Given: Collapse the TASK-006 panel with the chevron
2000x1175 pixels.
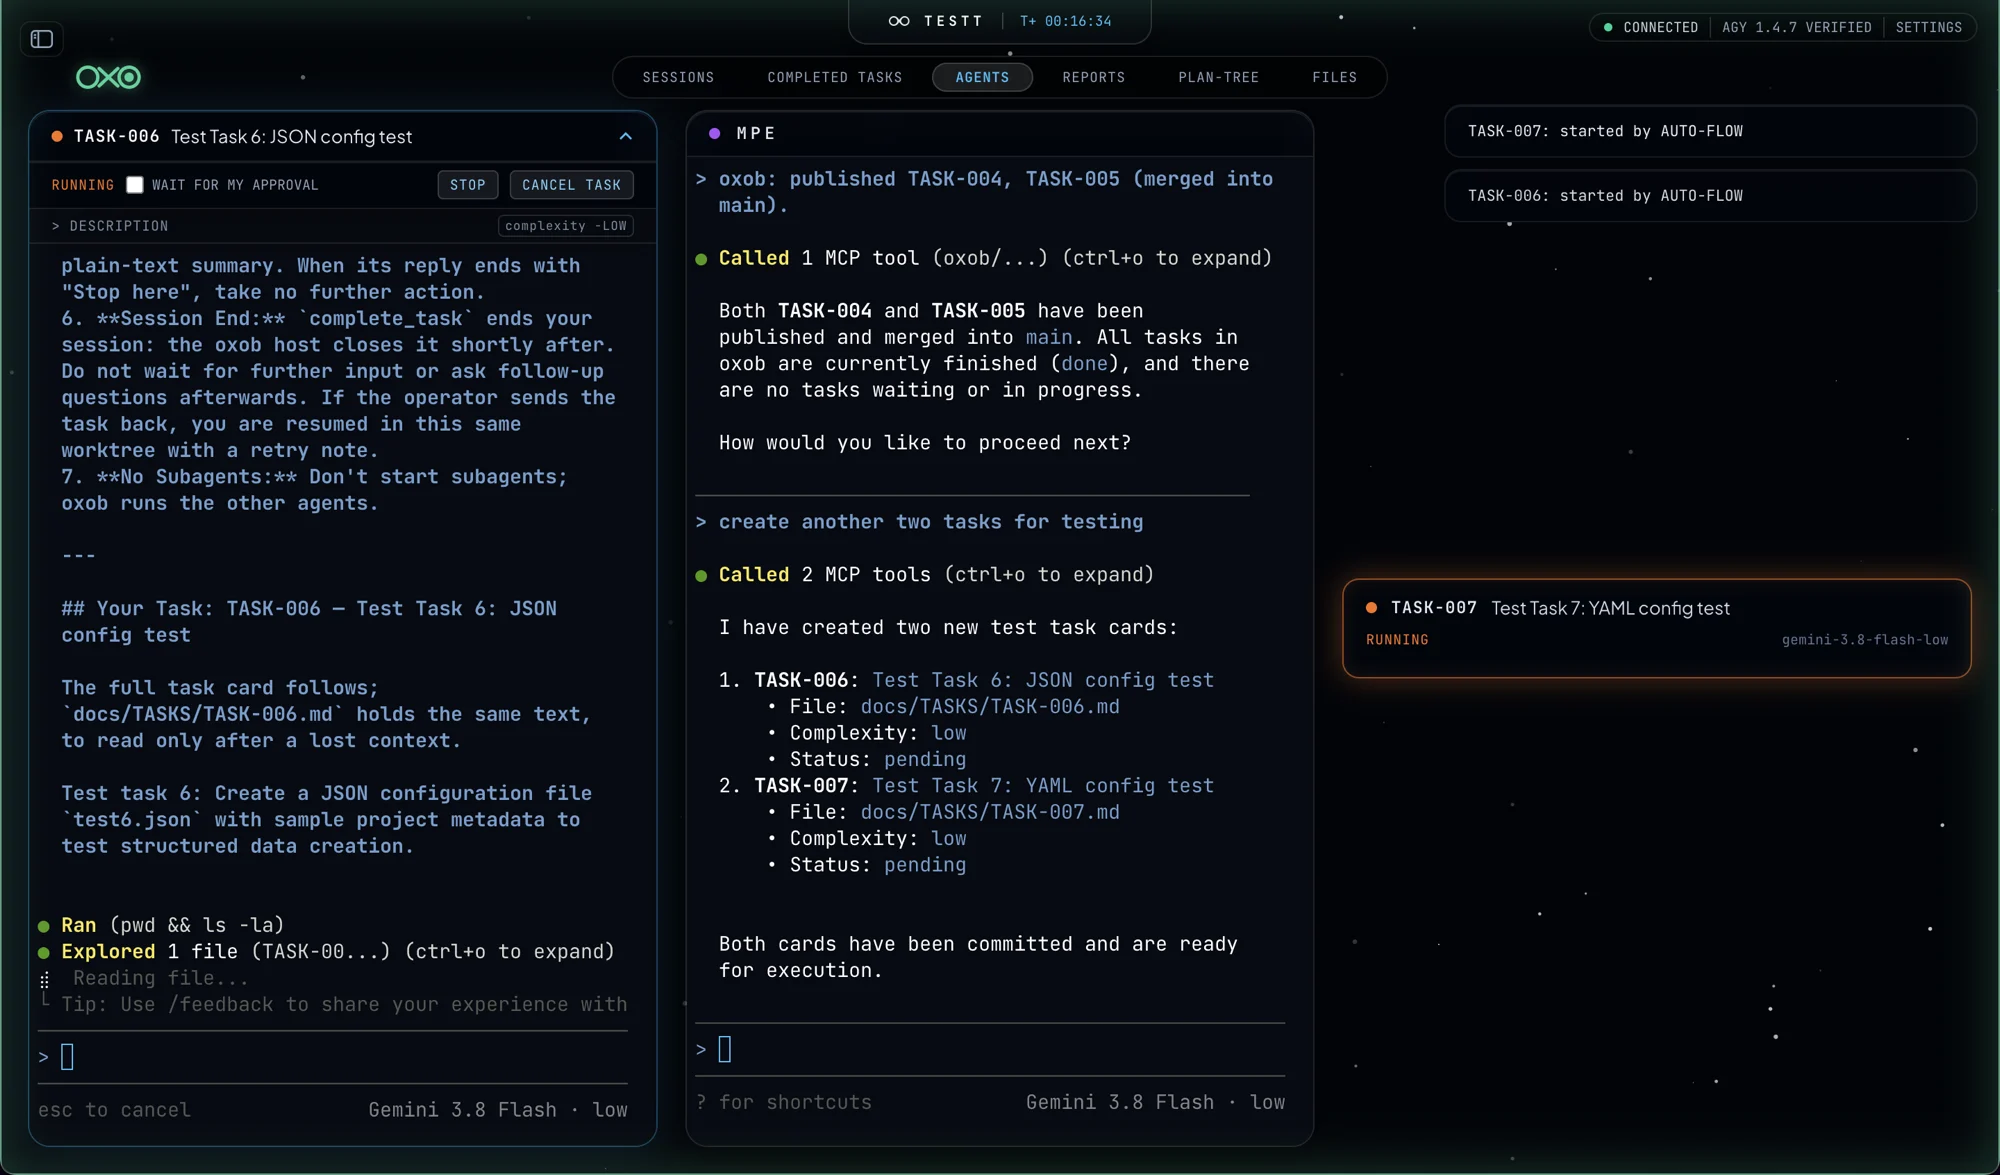Looking at the screenshot, I should click(626, 136).
